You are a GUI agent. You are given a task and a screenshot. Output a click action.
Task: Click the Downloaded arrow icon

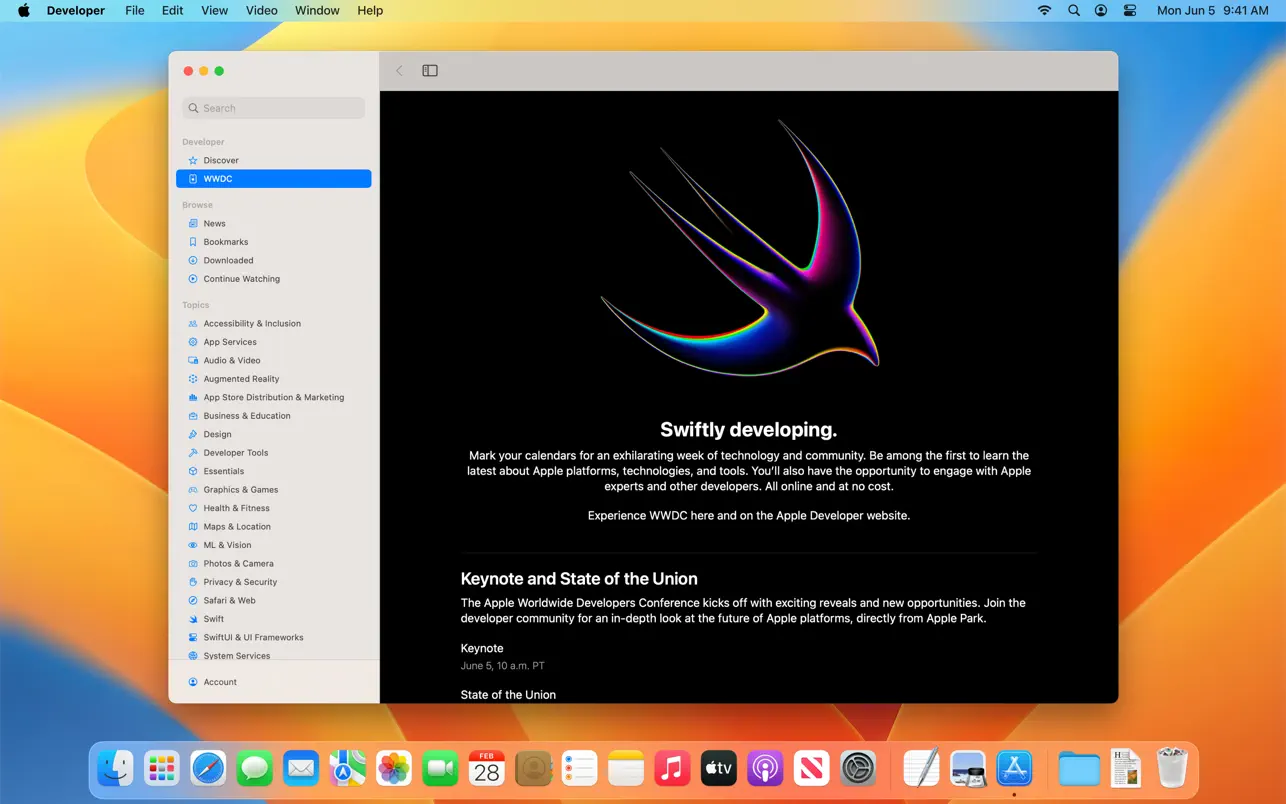193,260
